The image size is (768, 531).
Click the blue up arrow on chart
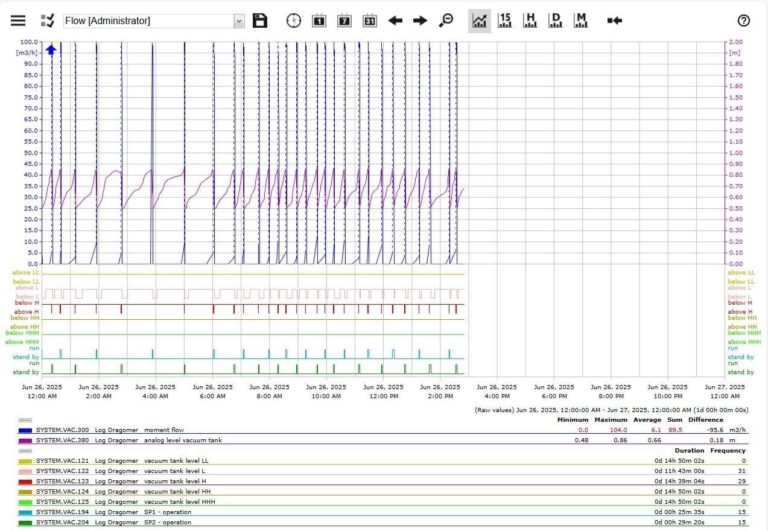51,49
